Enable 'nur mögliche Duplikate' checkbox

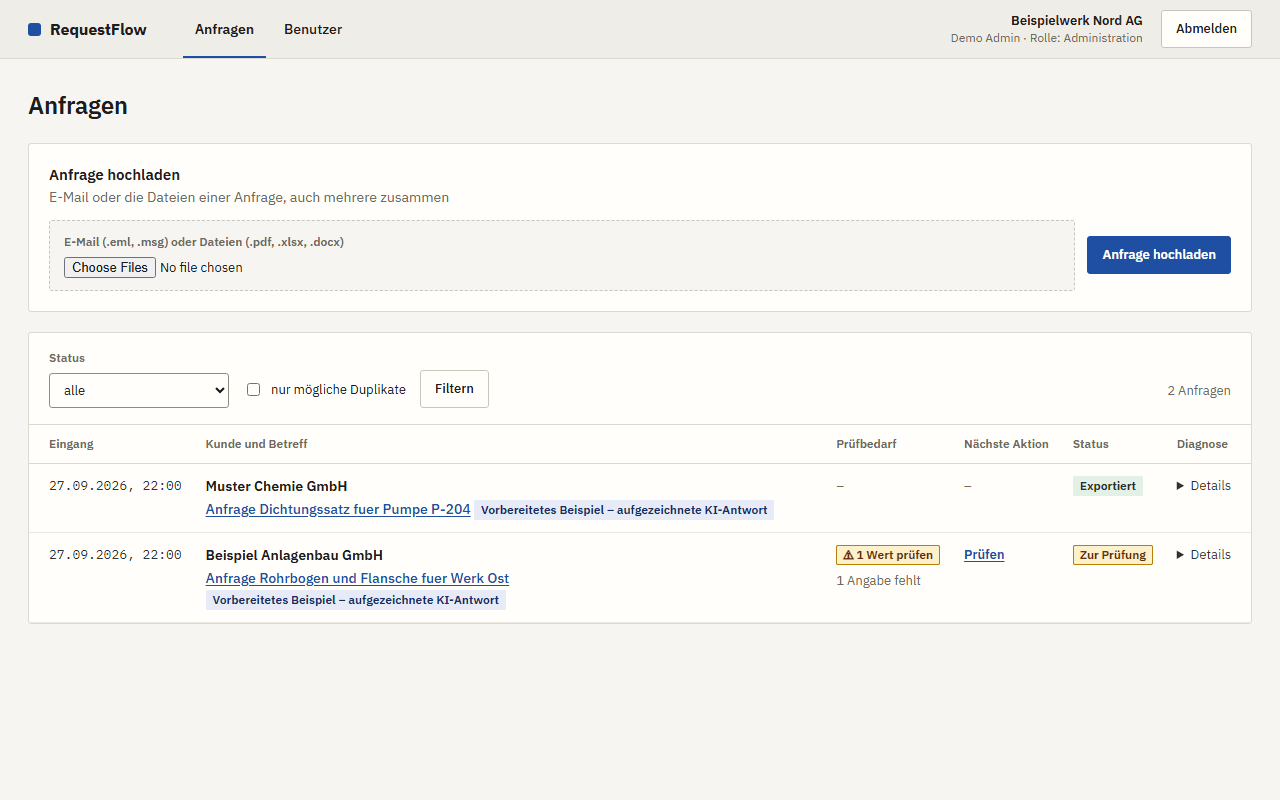coord(254,390)
